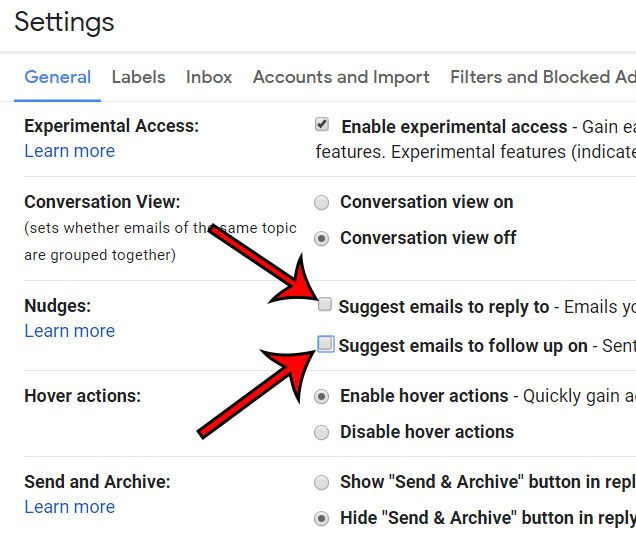Go to the Inbox settings tab

[x=209, y=77]
